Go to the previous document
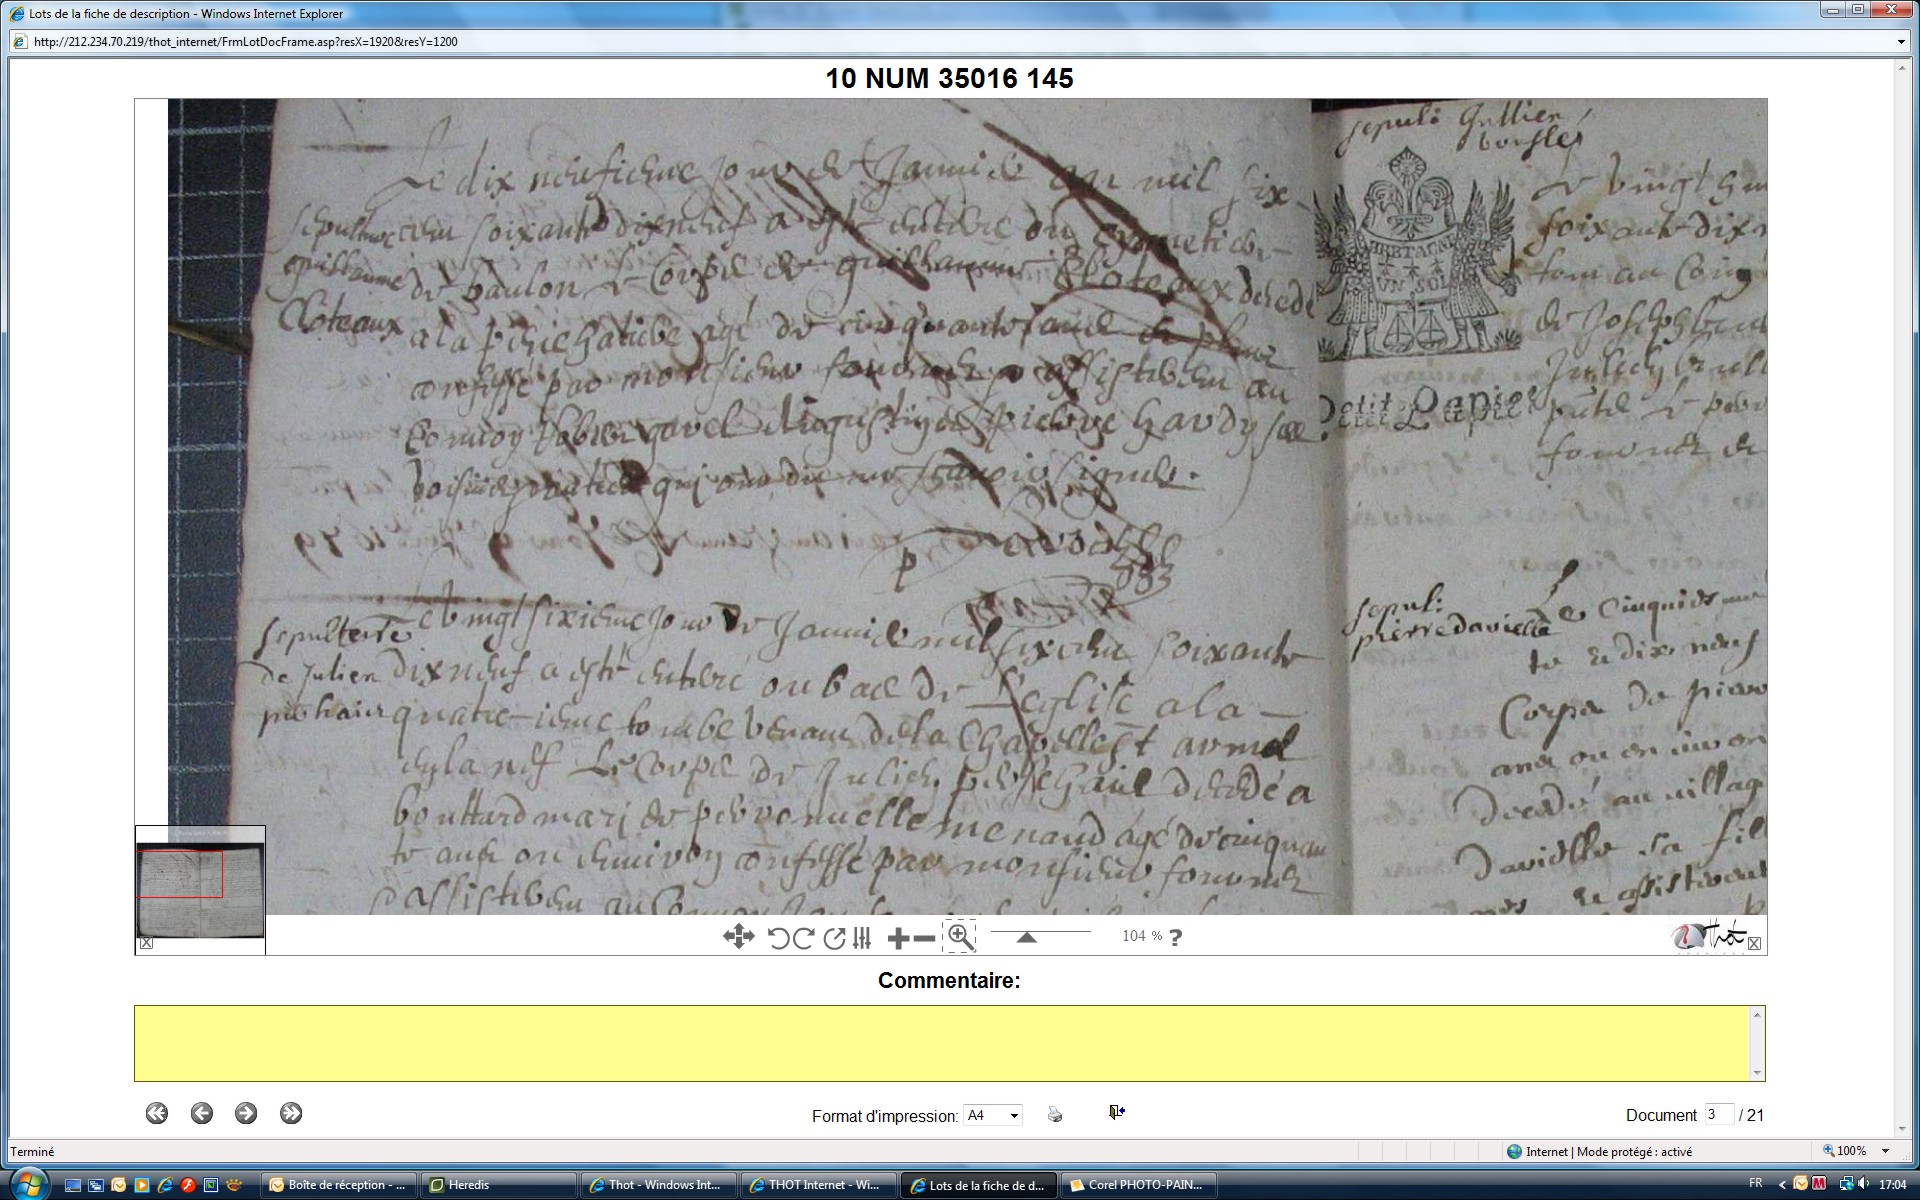This screenshot has width=1920, height=1200. (x=202, y=1113)
